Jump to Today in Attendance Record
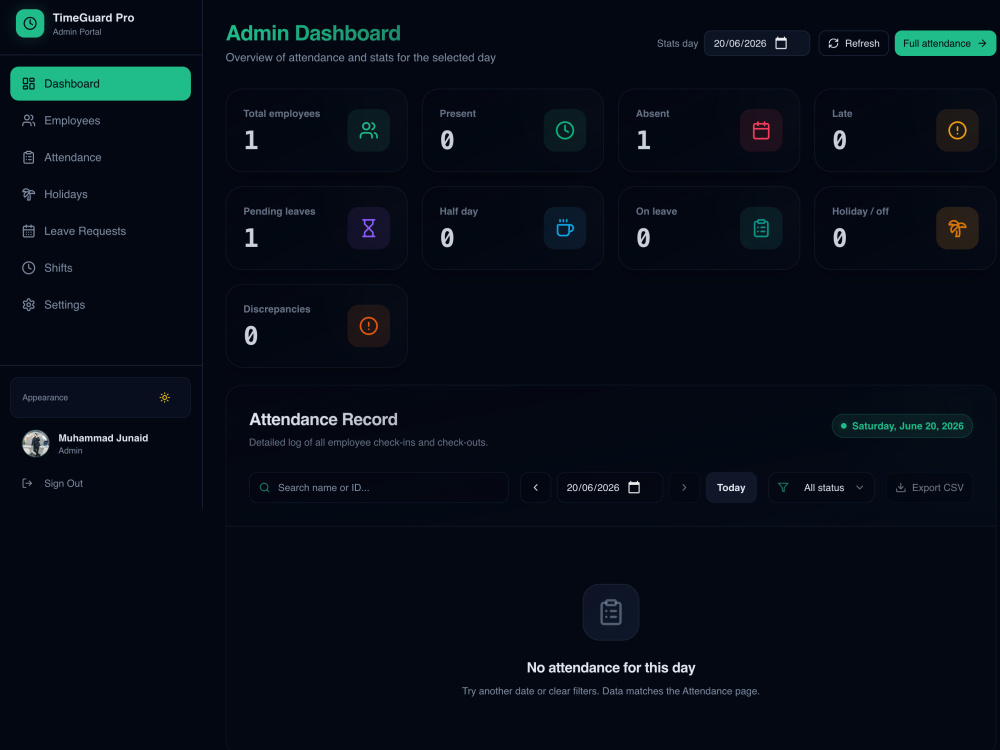Screen dimensions: 1000x750 pyautogui.click(x=731, y=487)
